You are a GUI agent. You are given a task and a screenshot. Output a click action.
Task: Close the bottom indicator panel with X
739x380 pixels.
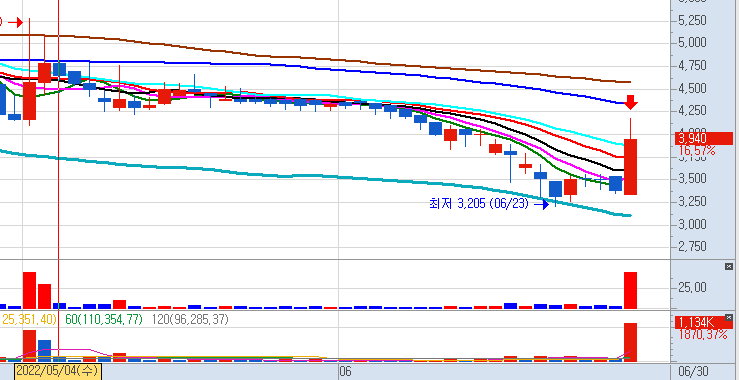point(729,317)
